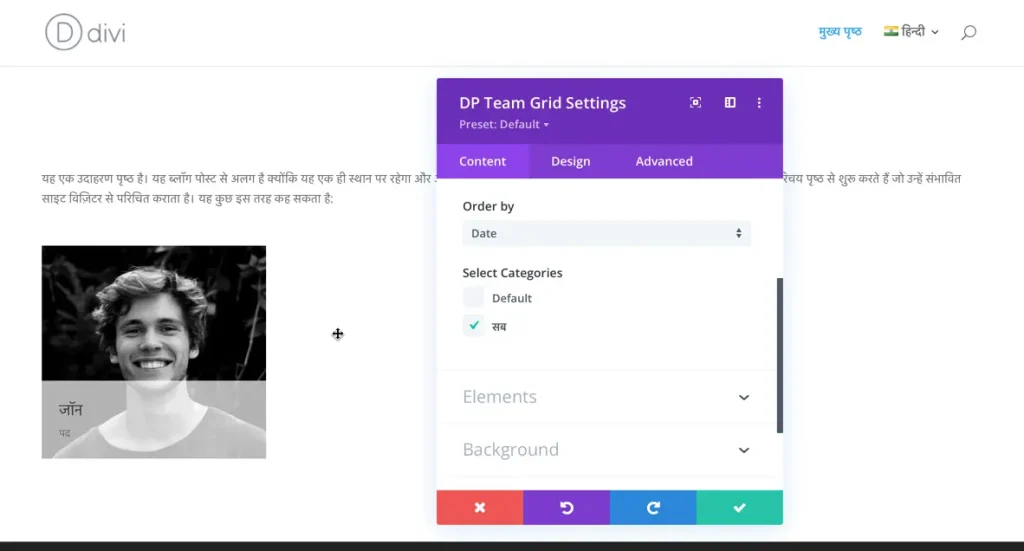Image resolution: width=1024 pixels, height=551 pixels.
Task: Expand settings modal to fullscreen icon
Action: tap(696, 102)
